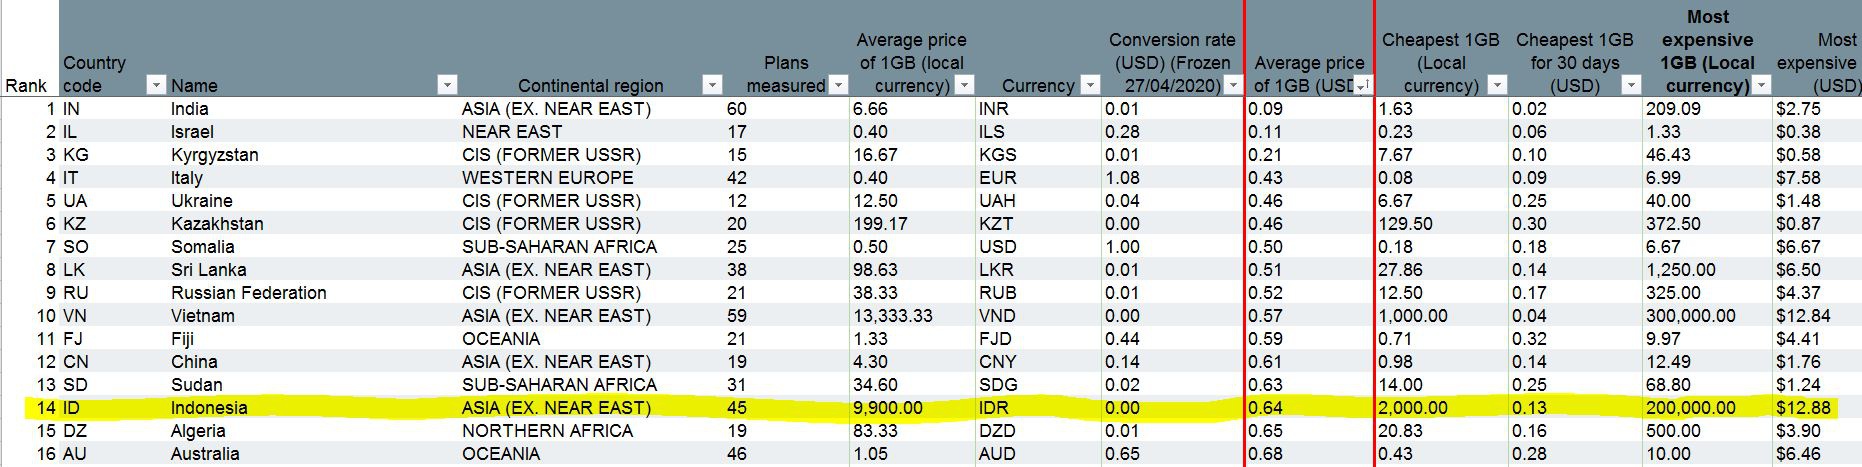1862x467 pixels.
Task: Click sort icon on Average price USD column
Action: tap(1361, 86)
